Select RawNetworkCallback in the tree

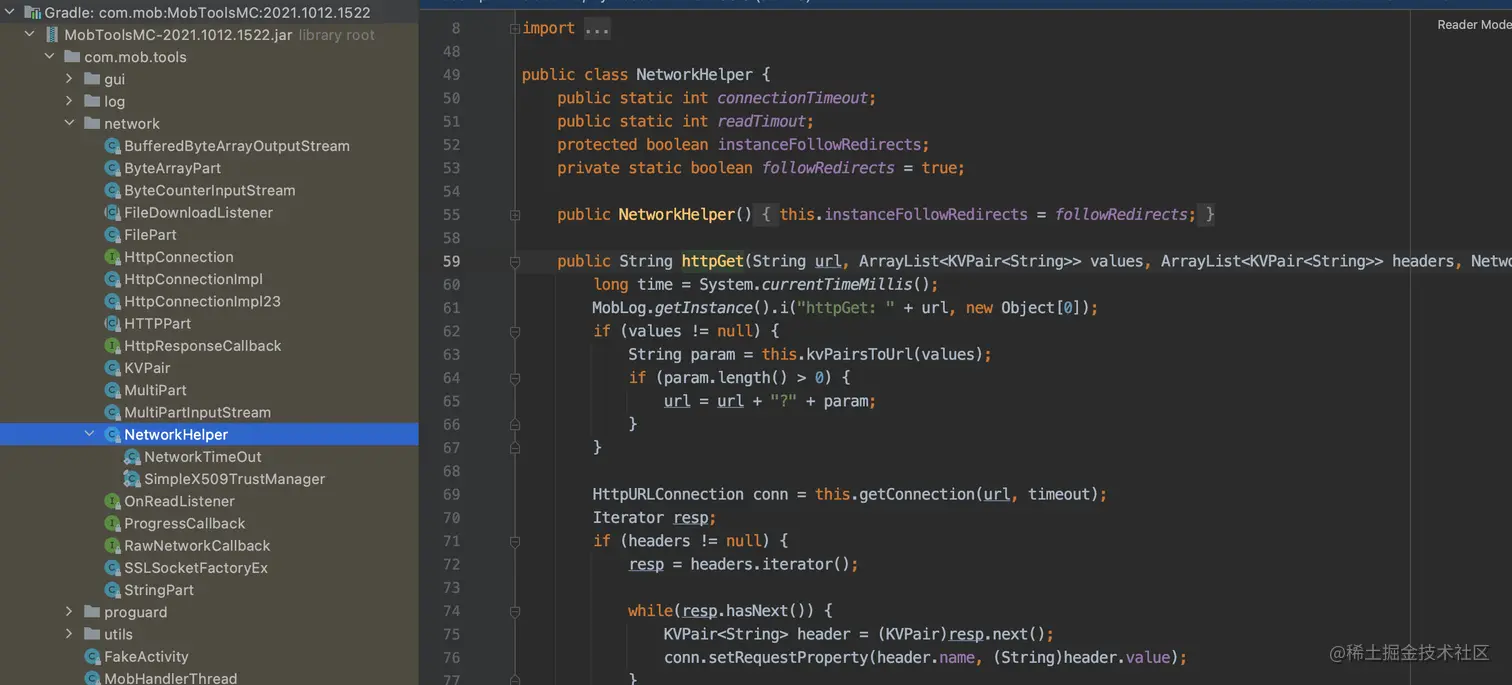click(197, 546)
